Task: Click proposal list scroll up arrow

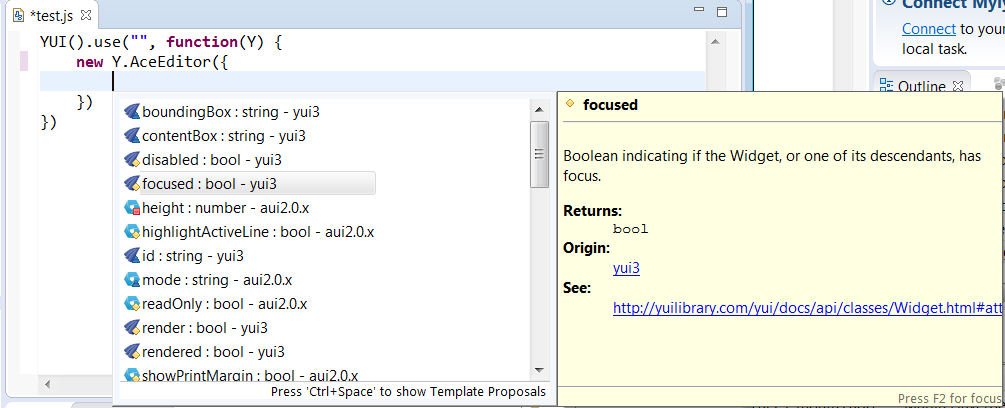Action: click(539, 110)
